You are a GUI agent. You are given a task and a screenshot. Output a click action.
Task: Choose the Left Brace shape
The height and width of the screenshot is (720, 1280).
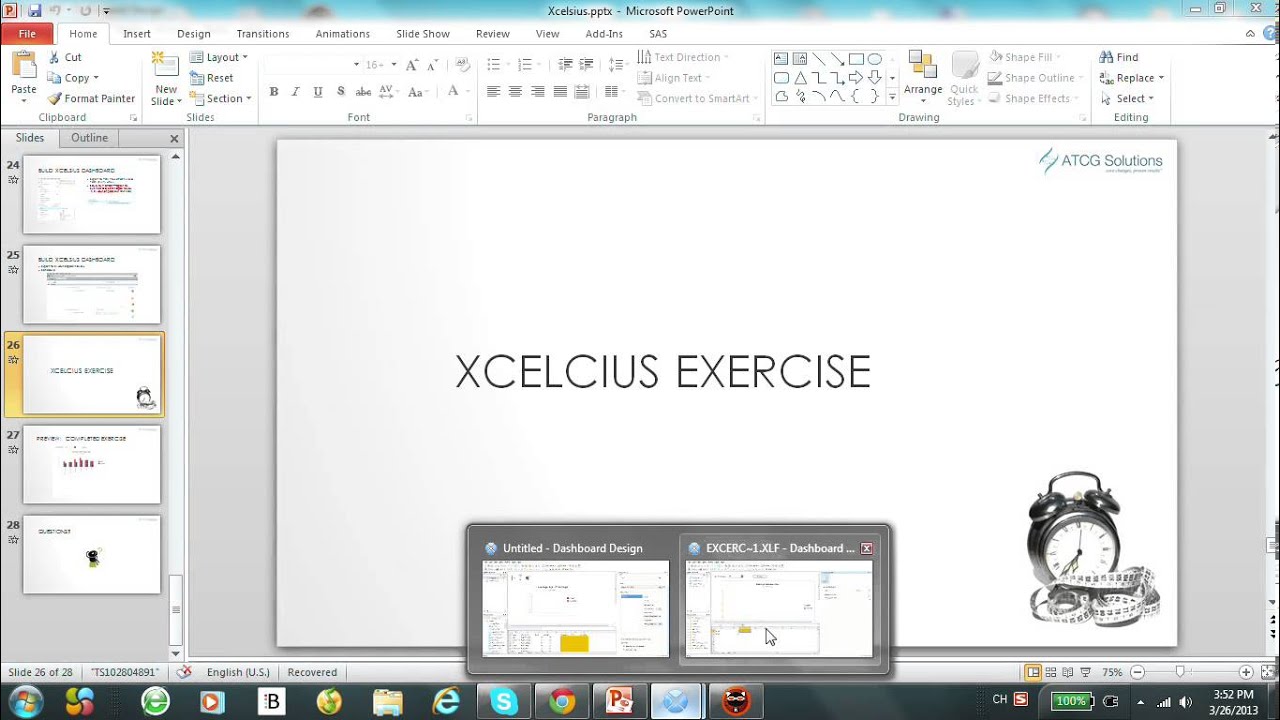856,97
